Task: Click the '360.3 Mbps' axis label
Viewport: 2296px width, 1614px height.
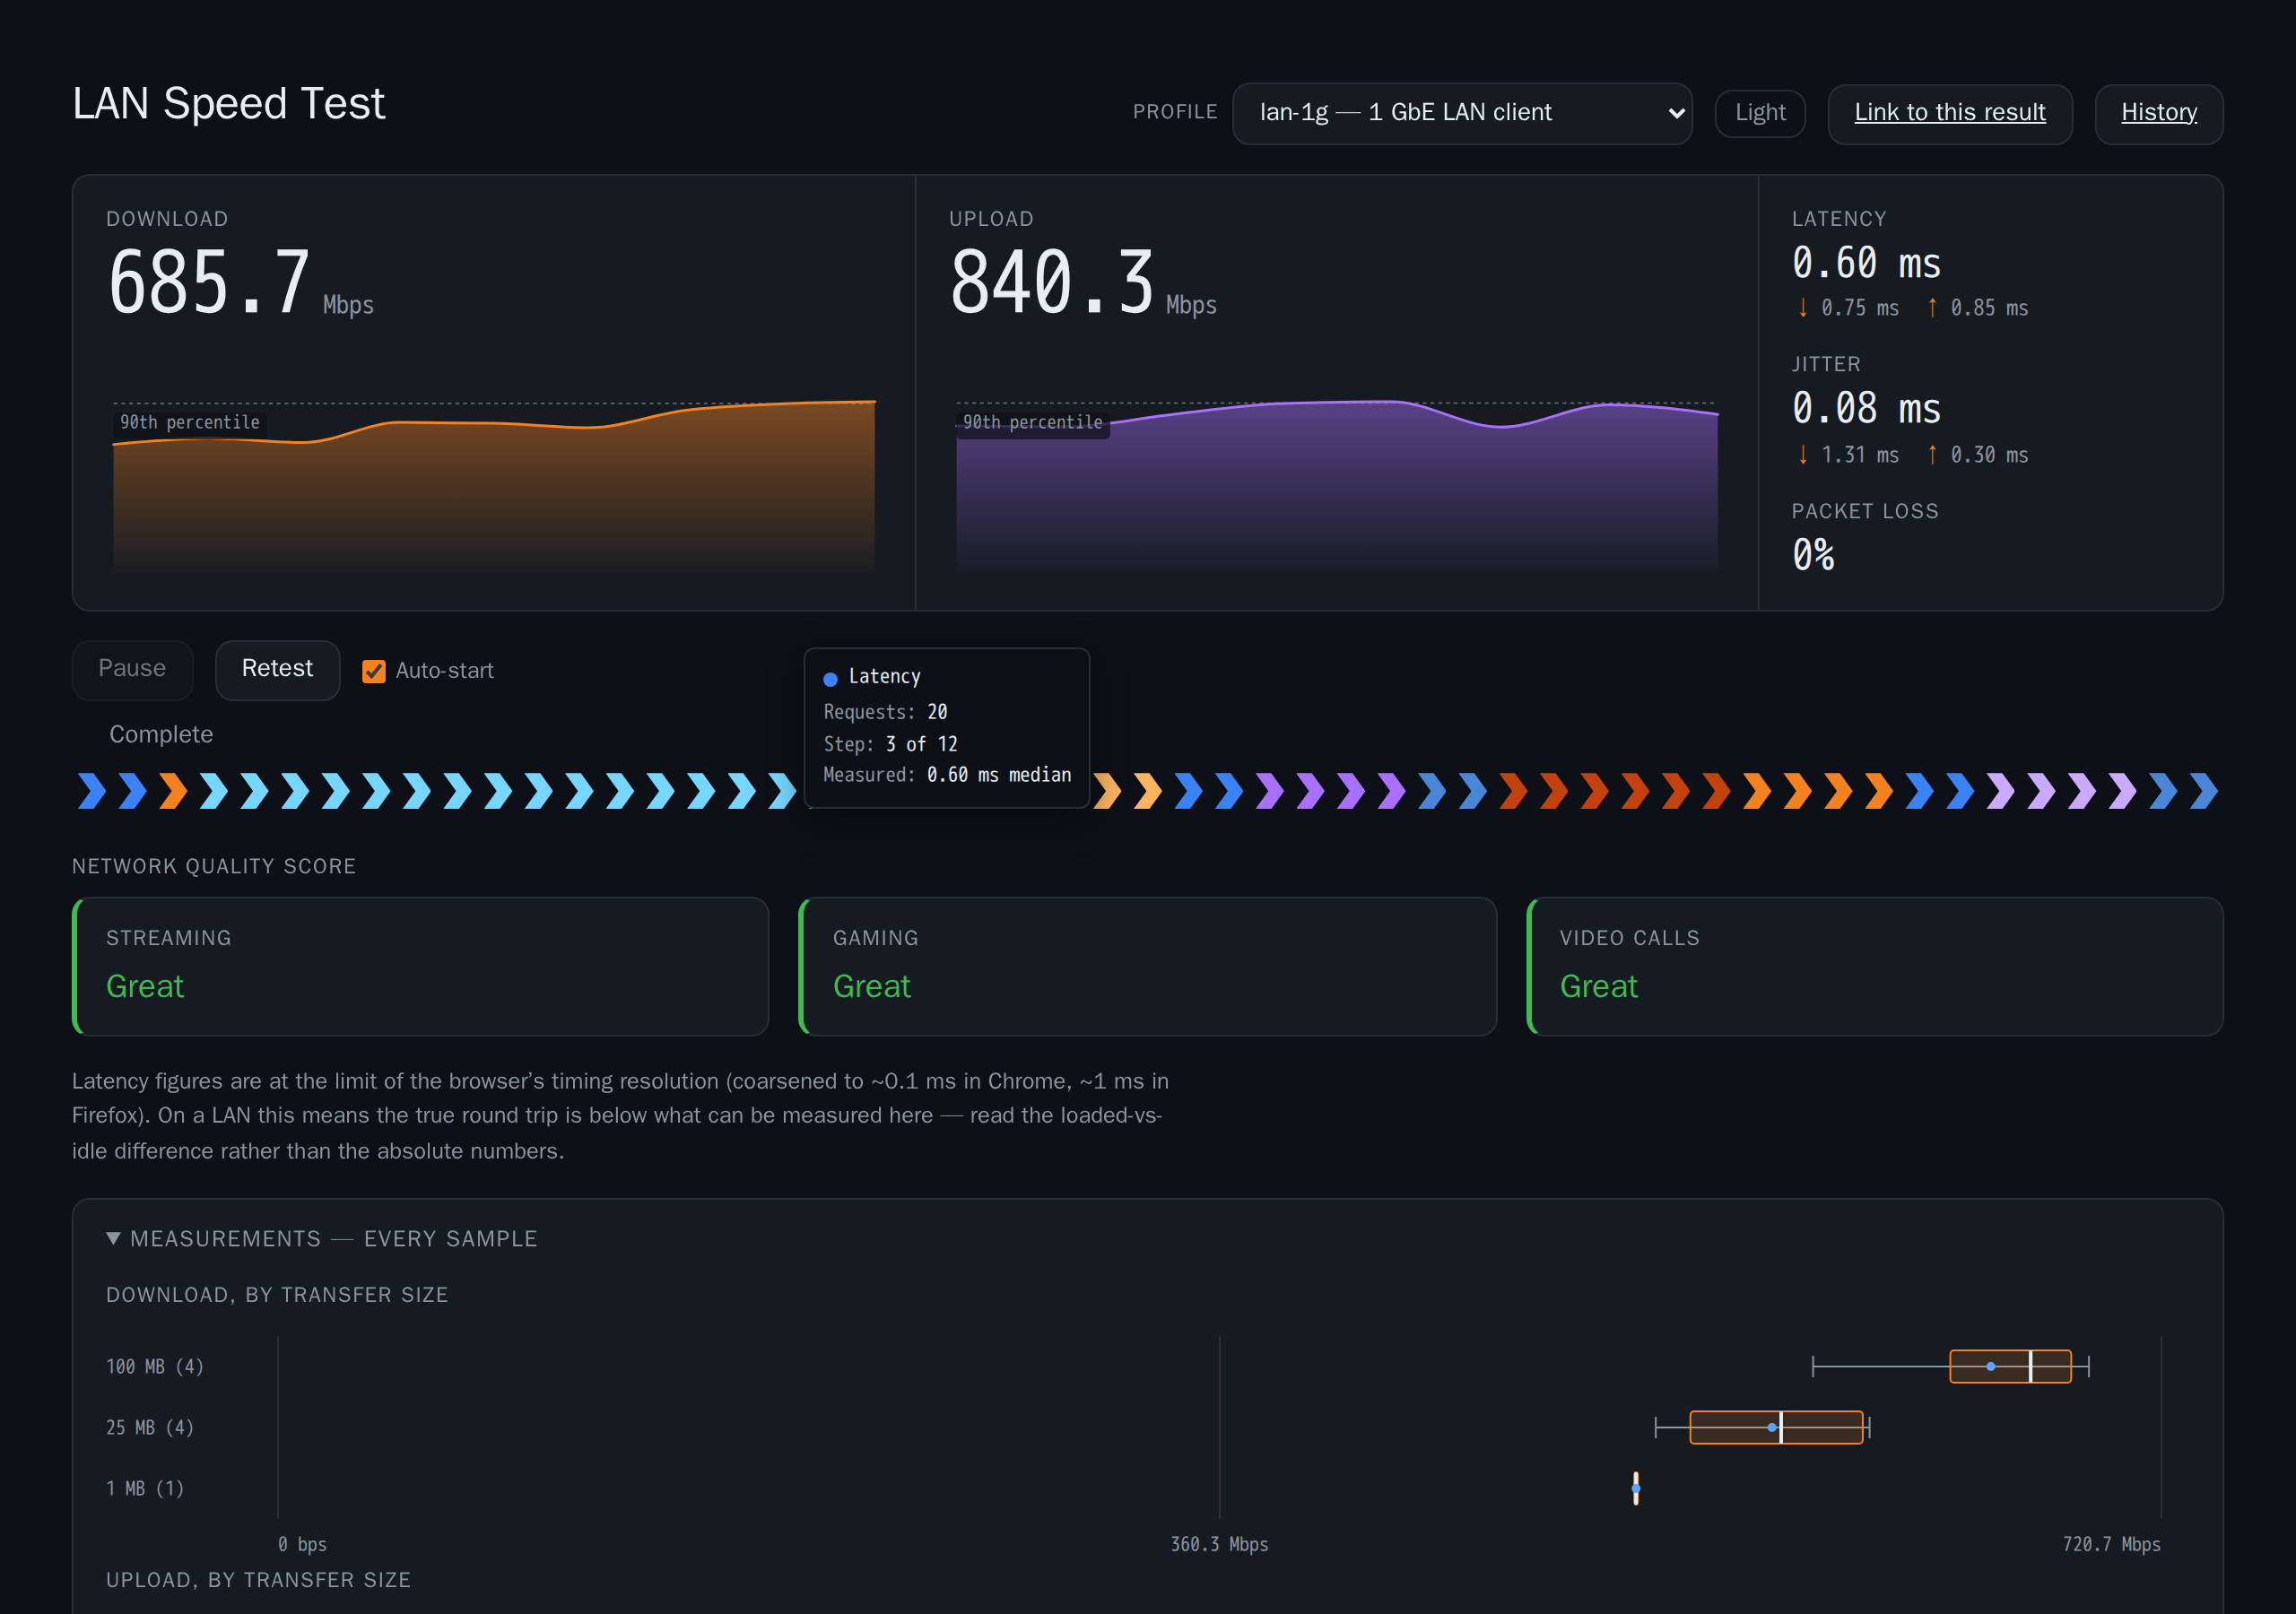Action: (1219, 1544)
